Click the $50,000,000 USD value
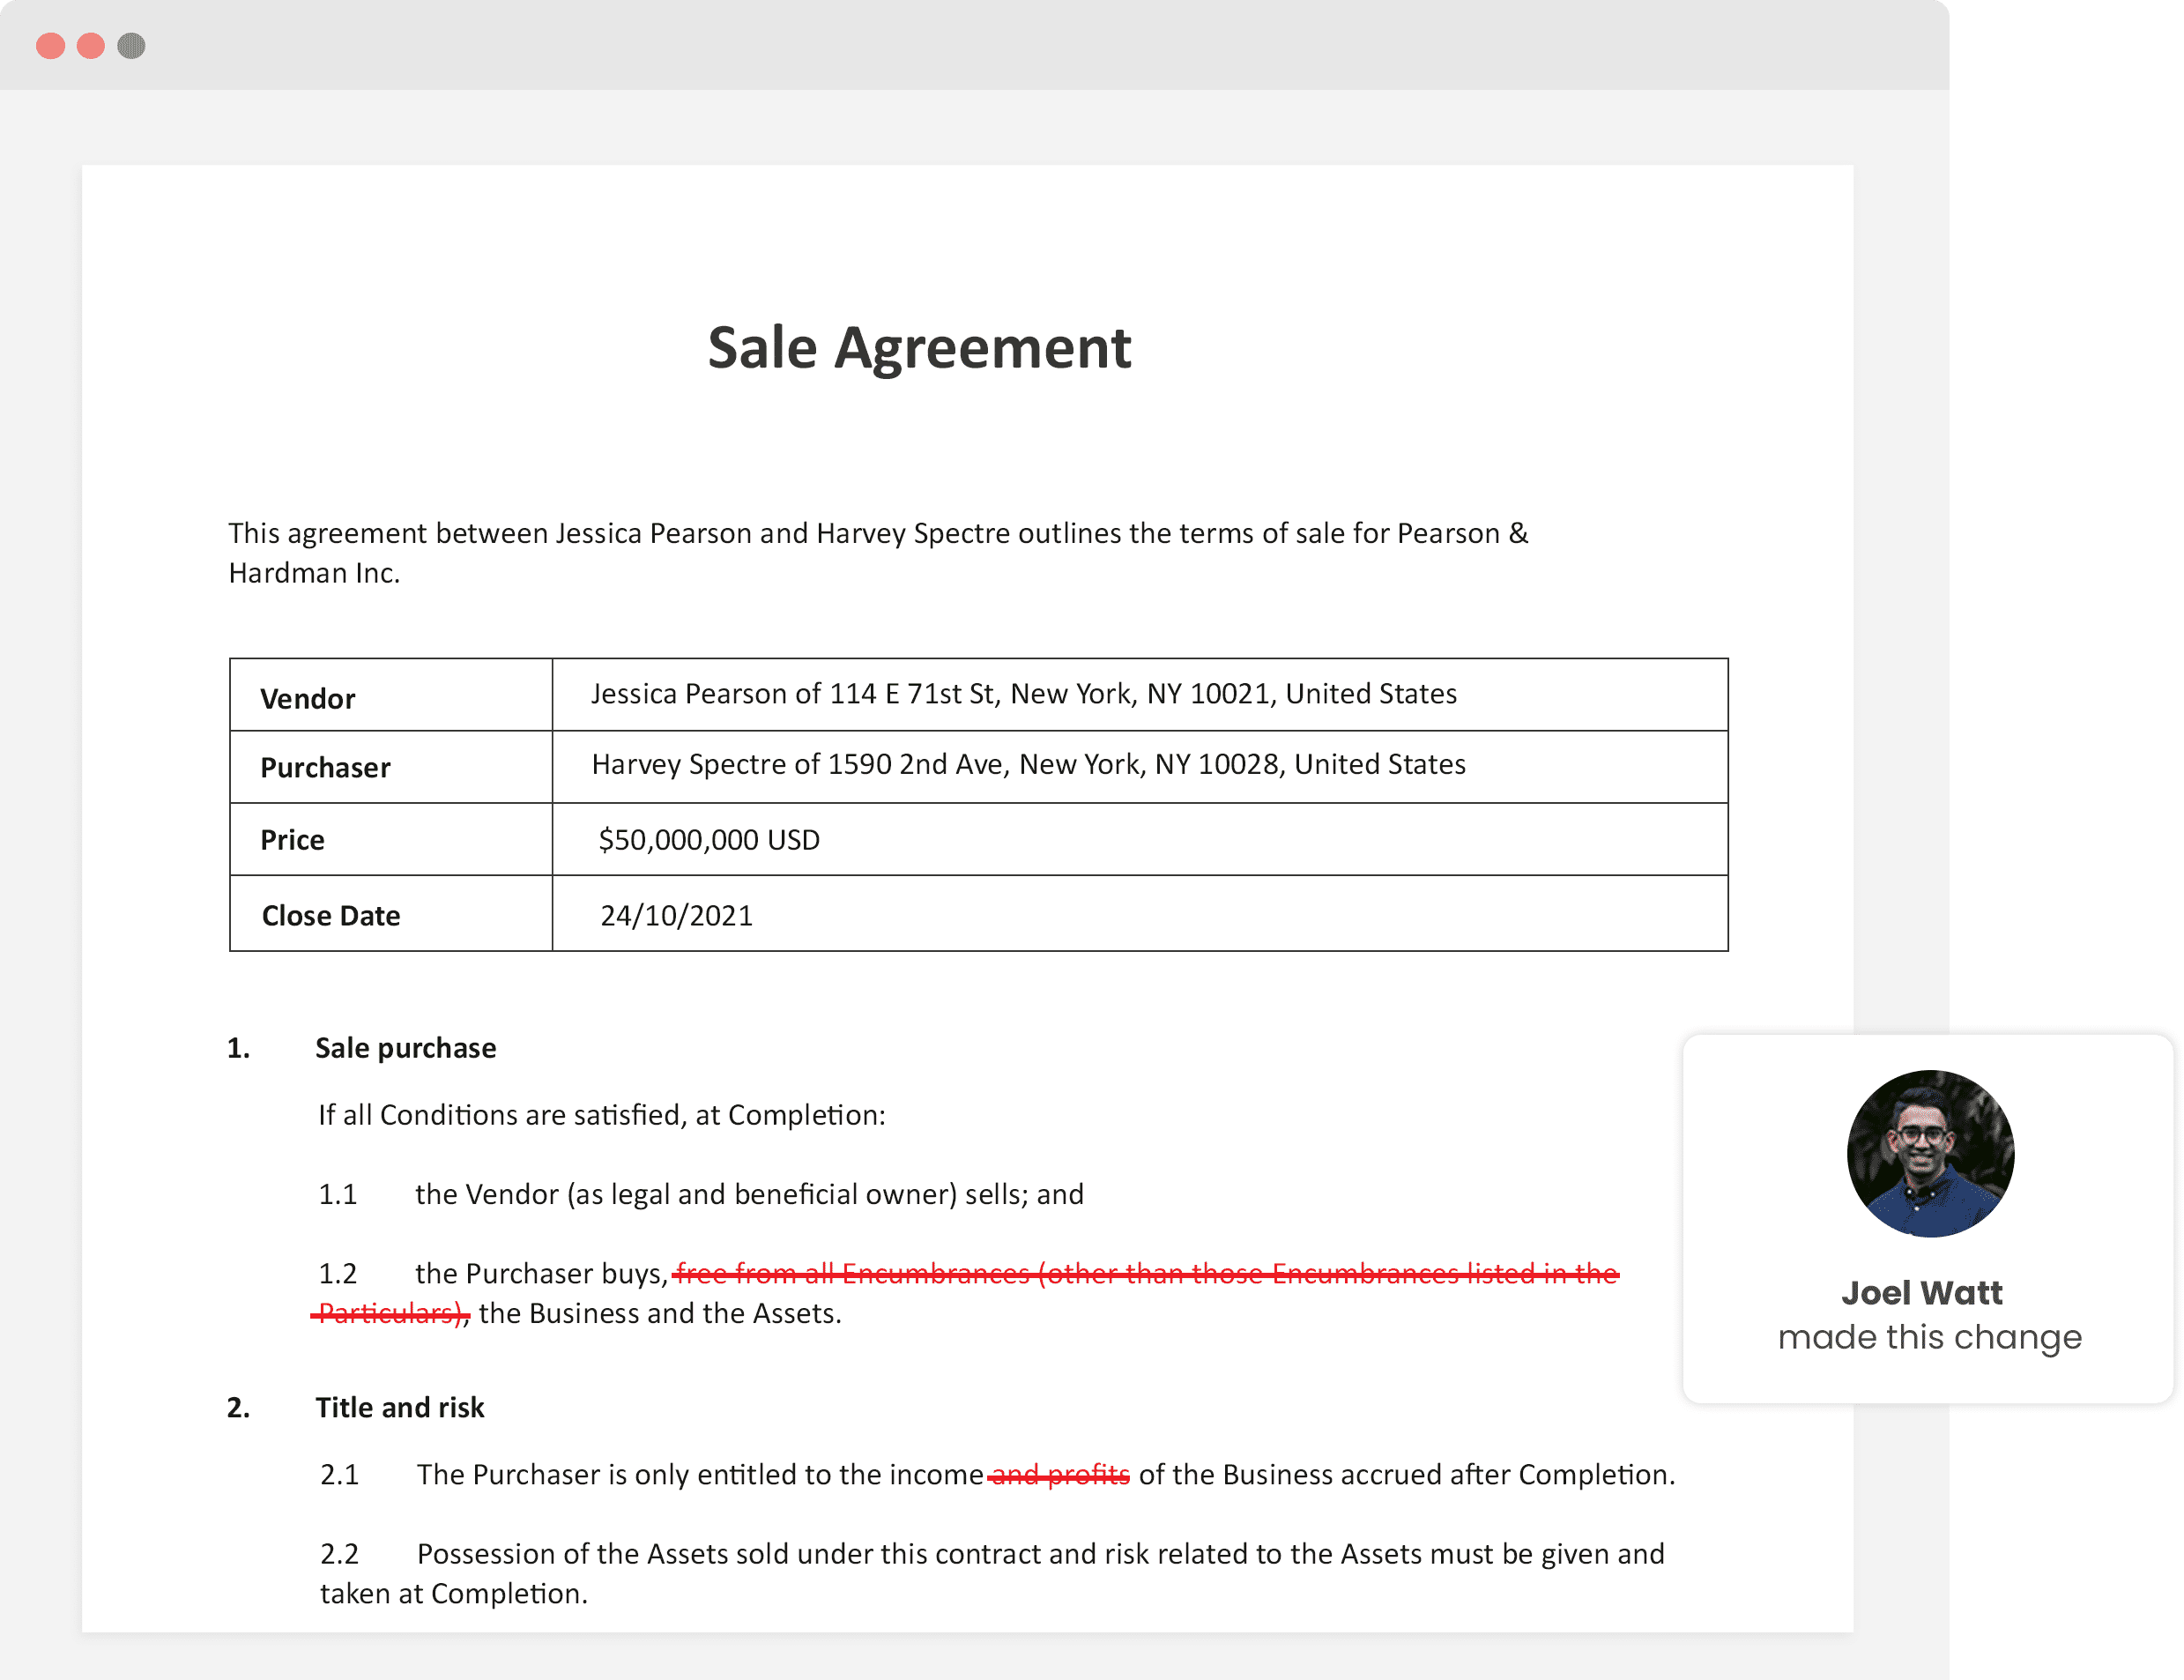The width and height of the screenshot is (2184, 1680). pyautogui.click(x=709, y=840)
